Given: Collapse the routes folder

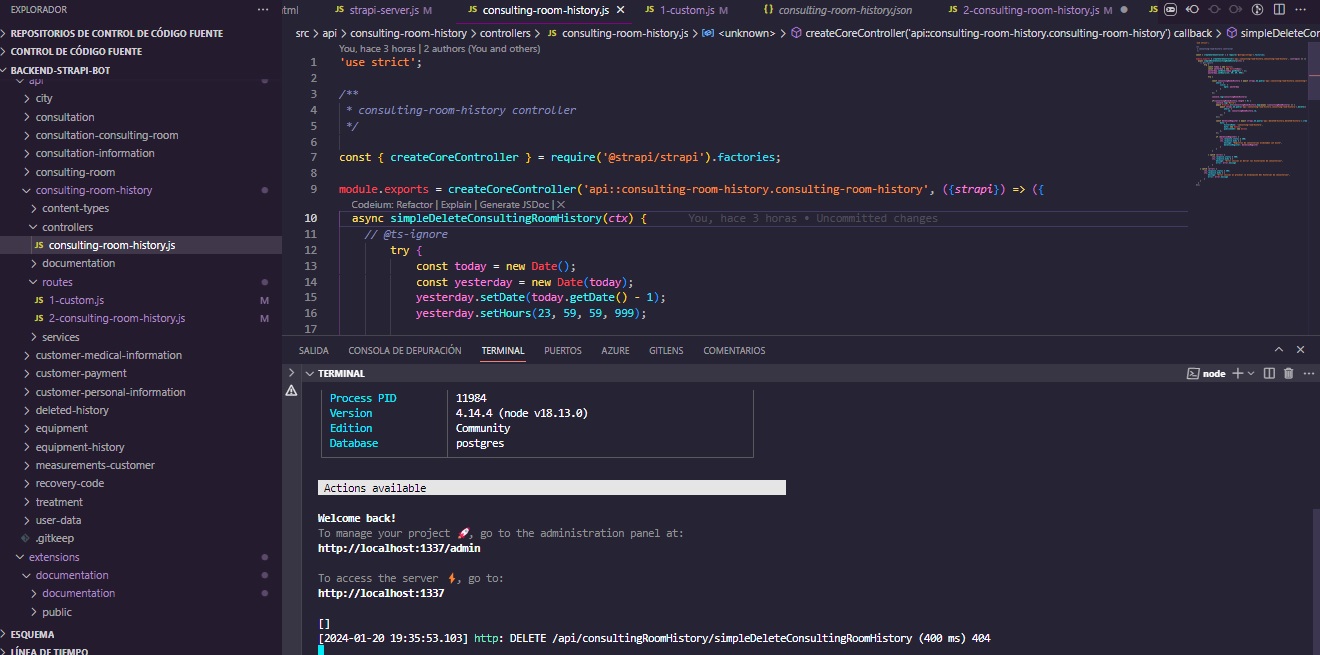Looking at the screenshot, I should pyautogui.click(x=56, y=282).
